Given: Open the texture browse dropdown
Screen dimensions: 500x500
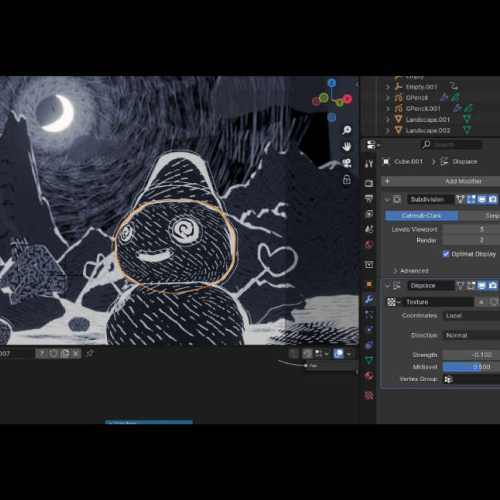Looking at the screenshot, I should pos(393,302).
